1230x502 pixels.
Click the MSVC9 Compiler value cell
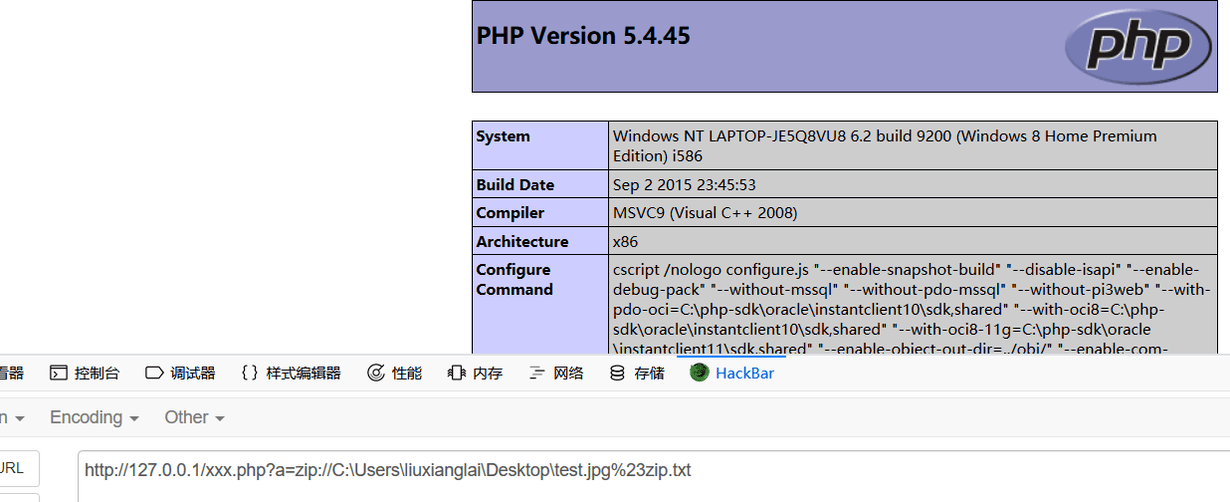pyautogui.click(x=913, y=213)
